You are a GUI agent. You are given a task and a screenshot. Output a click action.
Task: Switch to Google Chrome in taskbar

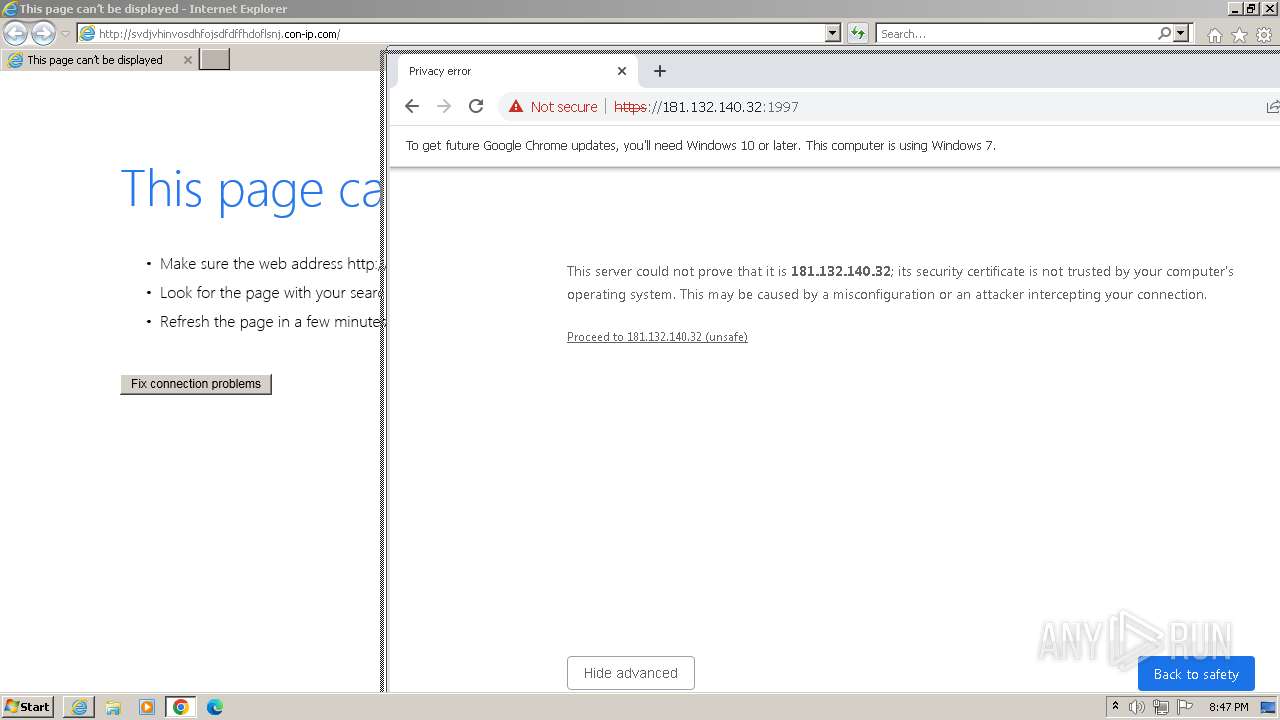click(181, 707)
